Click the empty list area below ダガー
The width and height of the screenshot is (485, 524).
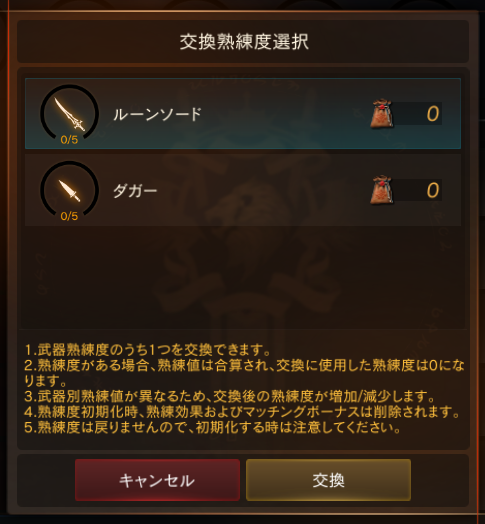(x=243, y=277)
